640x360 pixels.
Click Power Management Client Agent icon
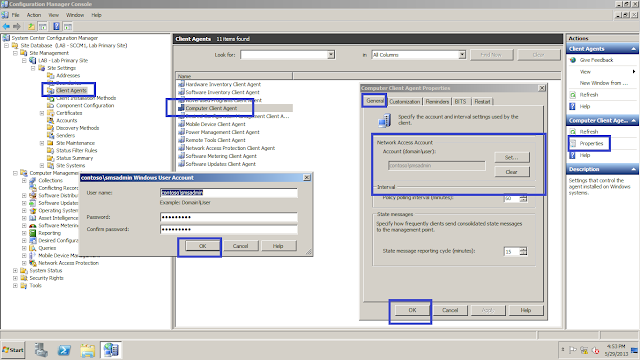(x=181, y=132)
